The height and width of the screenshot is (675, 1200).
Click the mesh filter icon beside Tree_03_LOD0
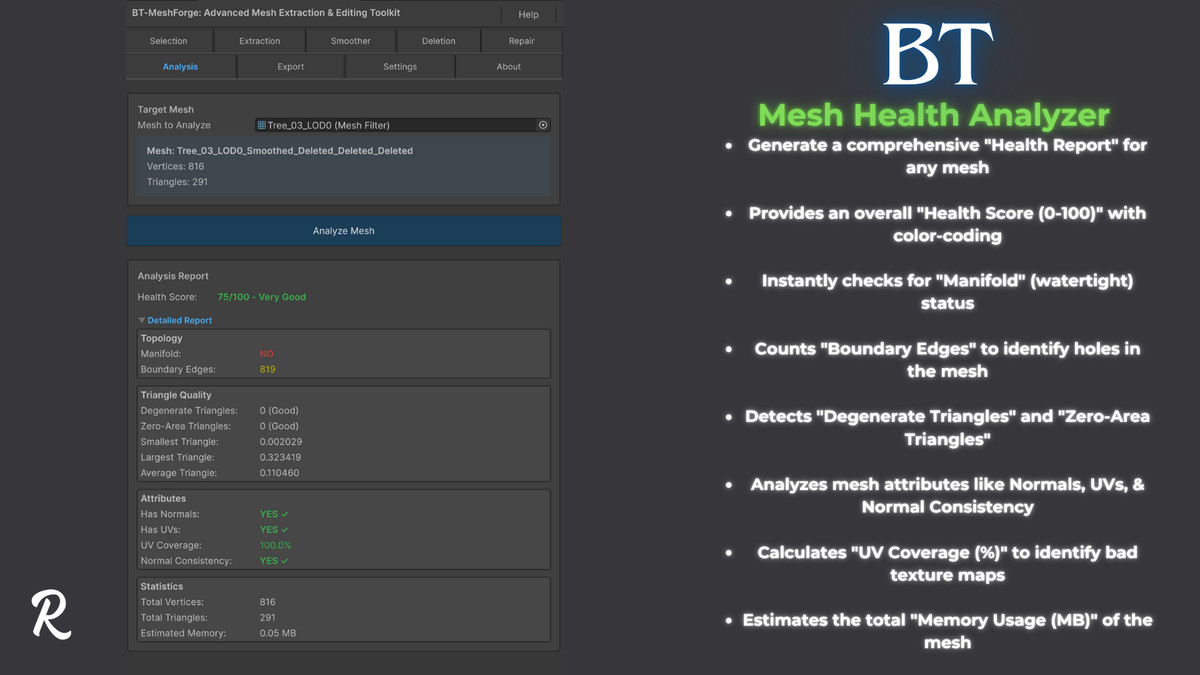click(263, 124)
